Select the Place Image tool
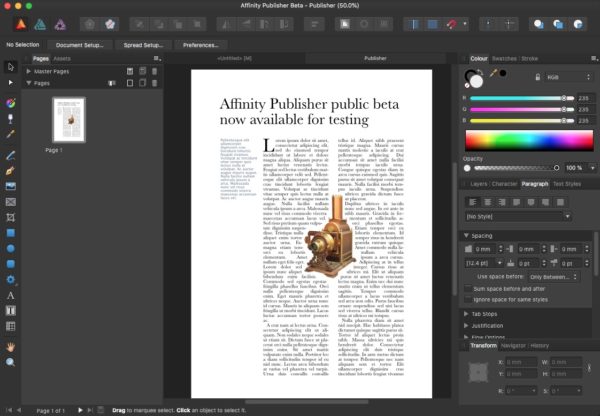The width and height of the screenshot is (600, 416). (x=11, y=186)
